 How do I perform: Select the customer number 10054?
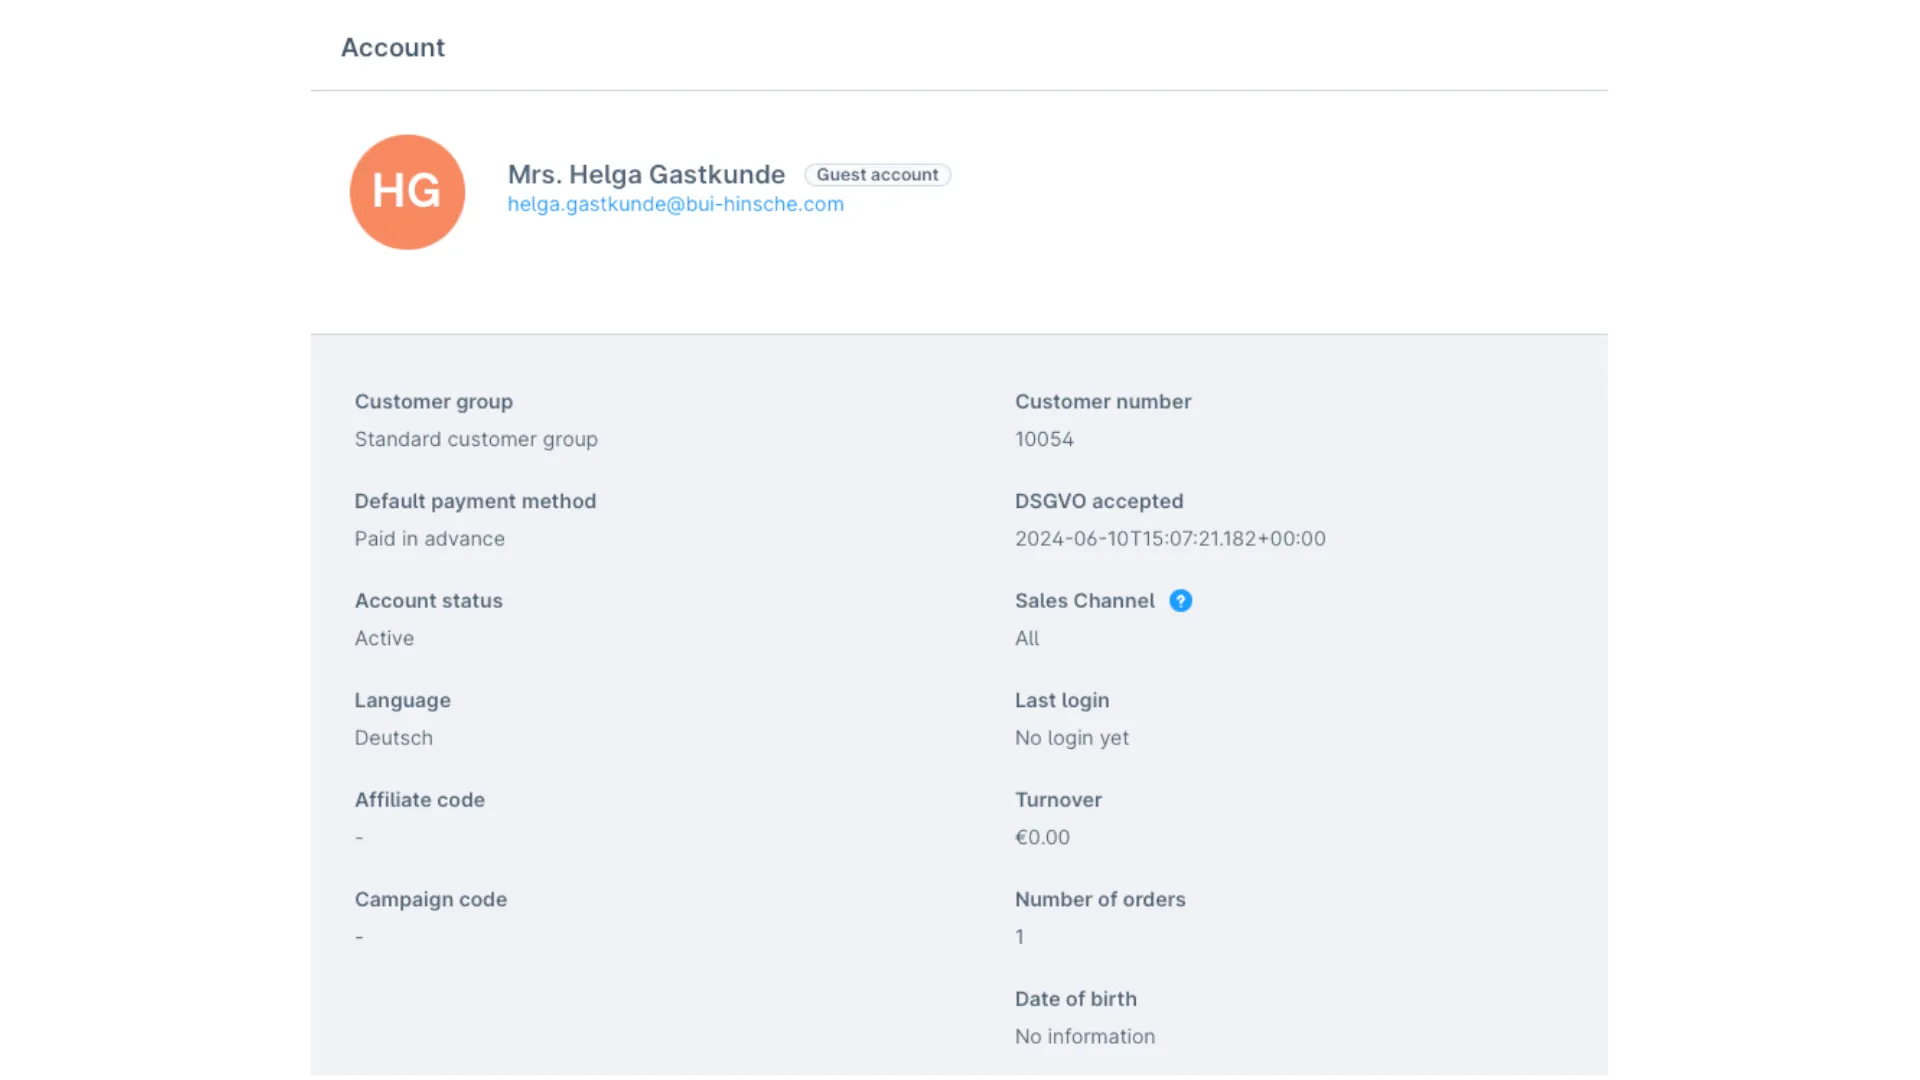pyautogui.click(x=1044, y=439)
